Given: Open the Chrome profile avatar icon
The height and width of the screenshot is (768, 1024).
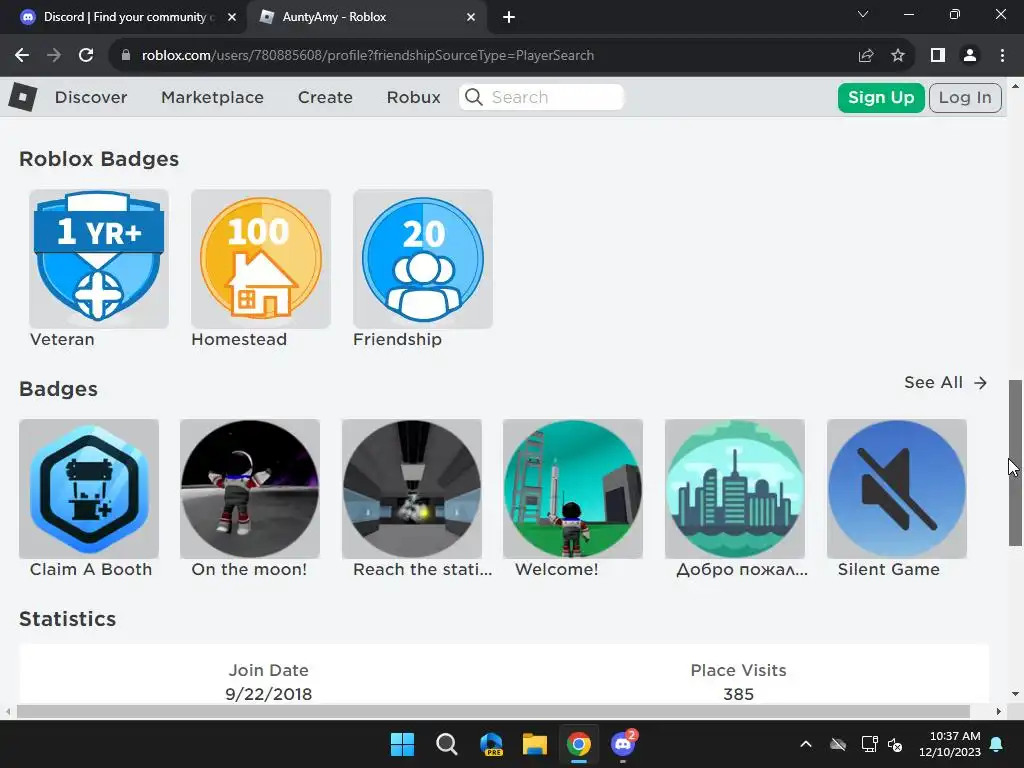Looking at the screenshot, I should 970,56.
